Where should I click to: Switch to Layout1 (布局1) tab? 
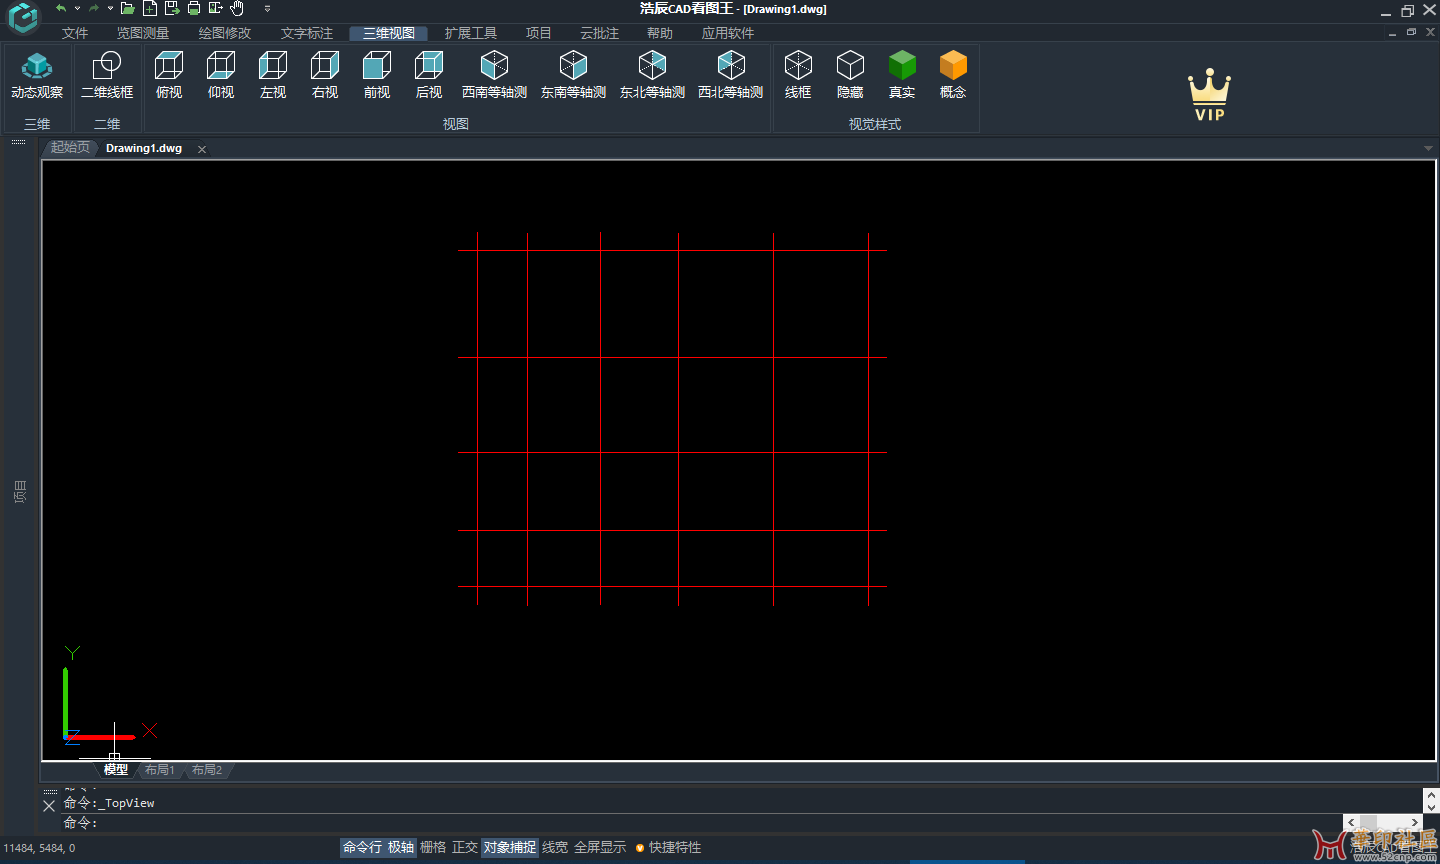pos(160,770)
